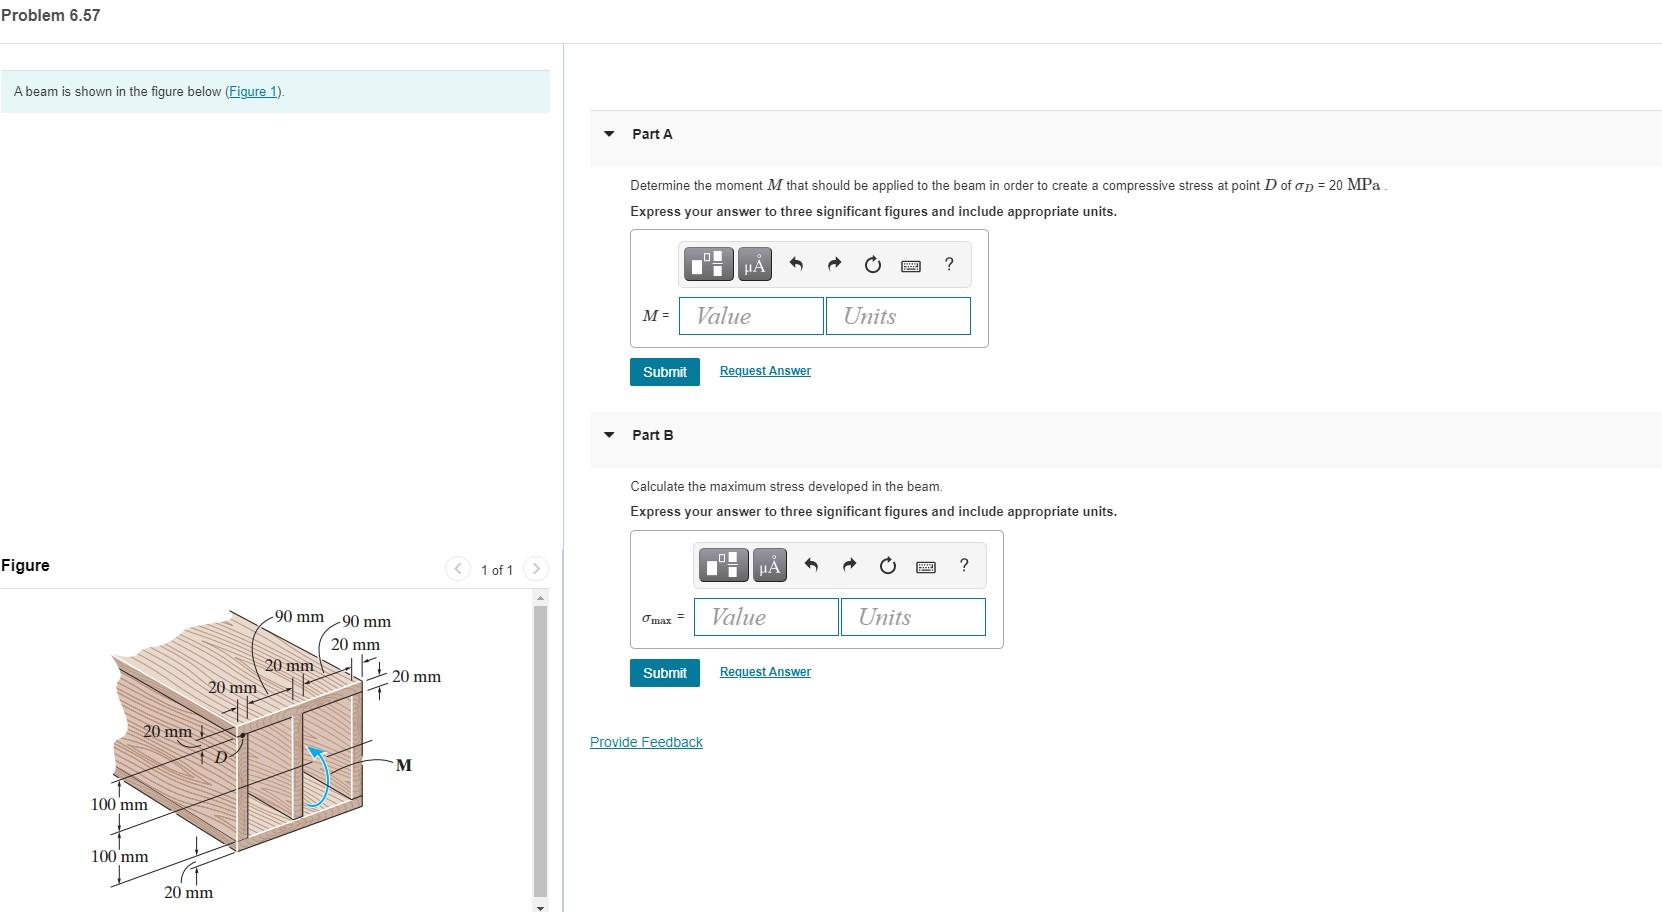Image resolution: width=1662 pixels, height=912 pixels.
Task: Click the Problem 6.57 title
Action: point(50,15)
